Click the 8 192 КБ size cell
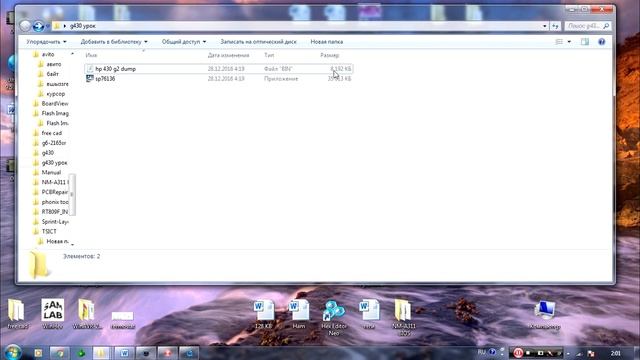 pyautogui.click(x=340, y=69)
